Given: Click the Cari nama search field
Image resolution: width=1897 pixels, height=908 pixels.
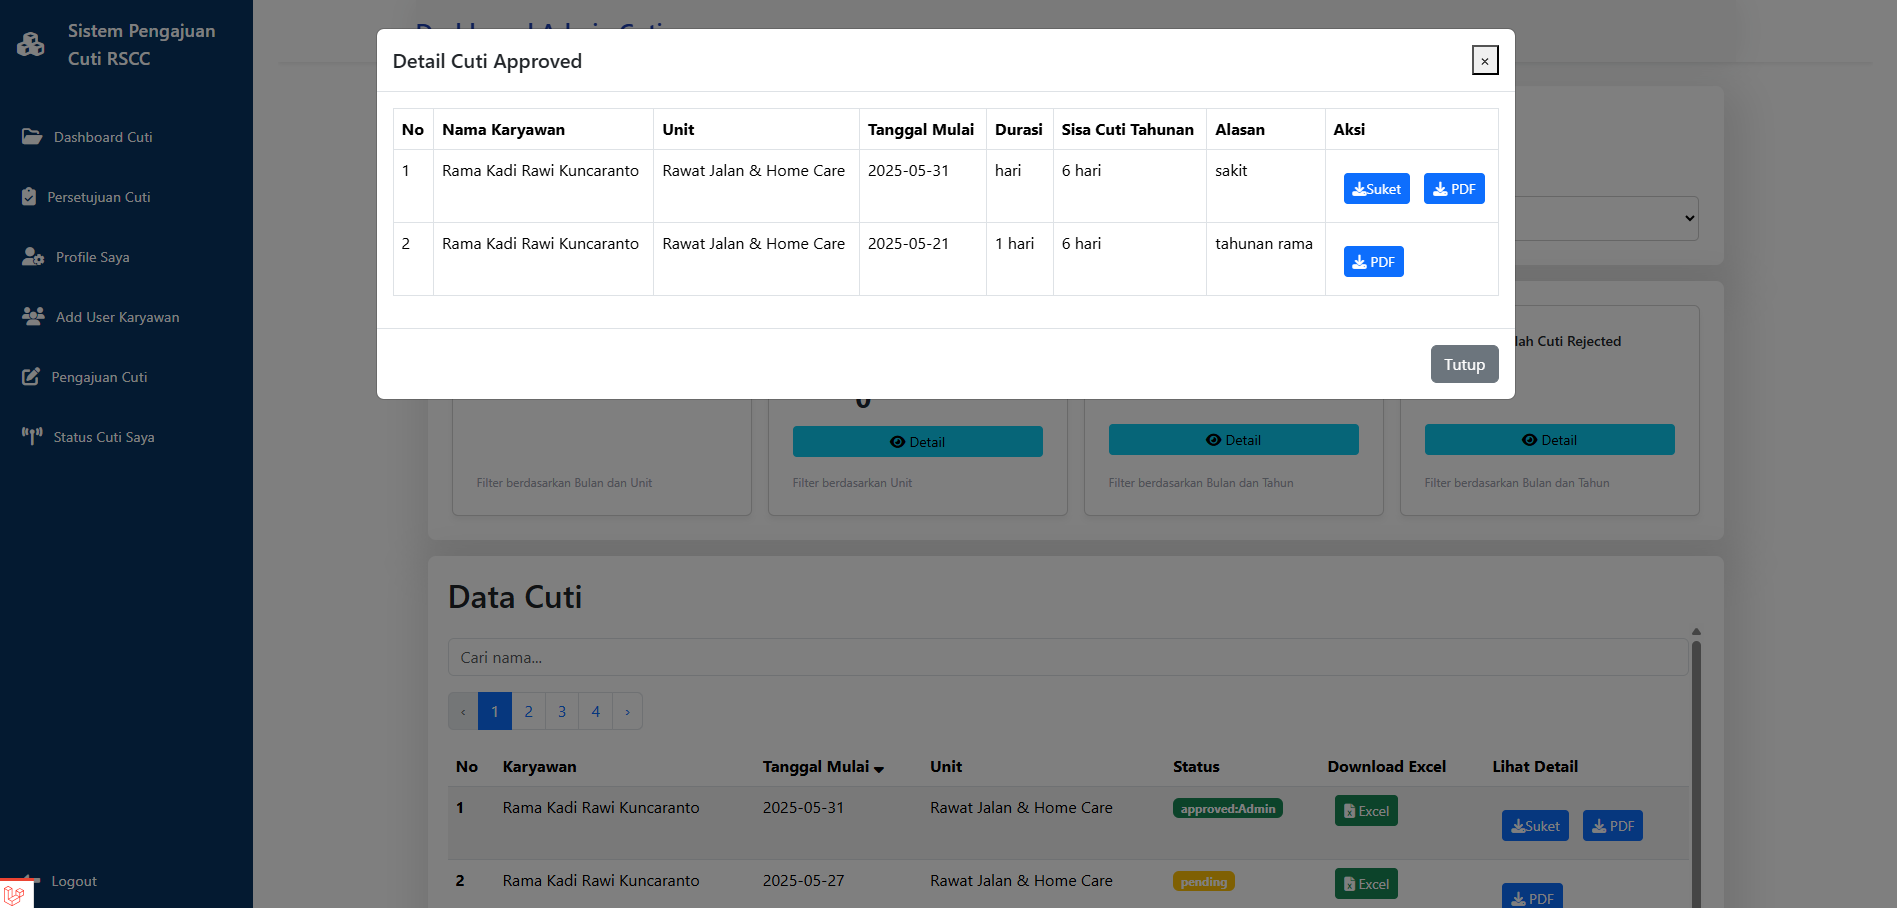Looking at the screenshot, I should click(1067, 658).
